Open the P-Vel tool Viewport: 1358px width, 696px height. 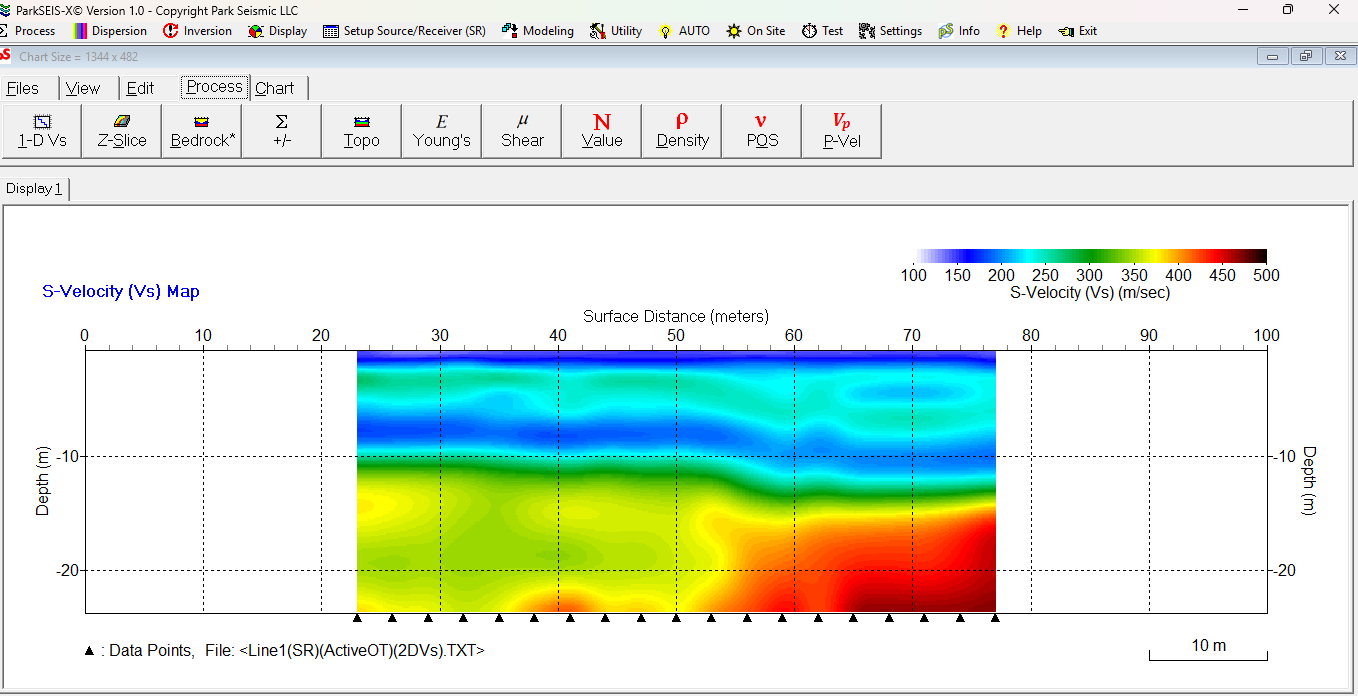(x=841, y=131)
